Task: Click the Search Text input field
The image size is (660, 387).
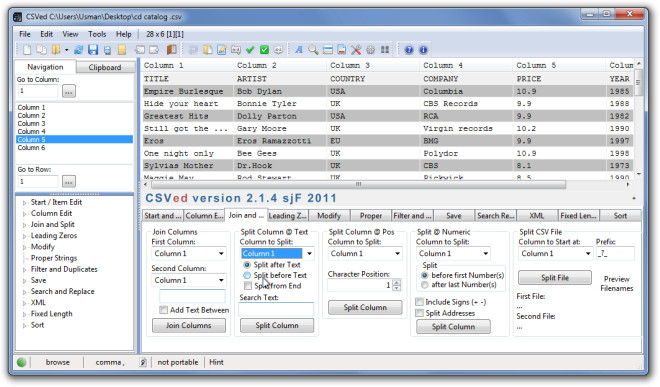Action: pyautogui.click(x=276, y=310)
